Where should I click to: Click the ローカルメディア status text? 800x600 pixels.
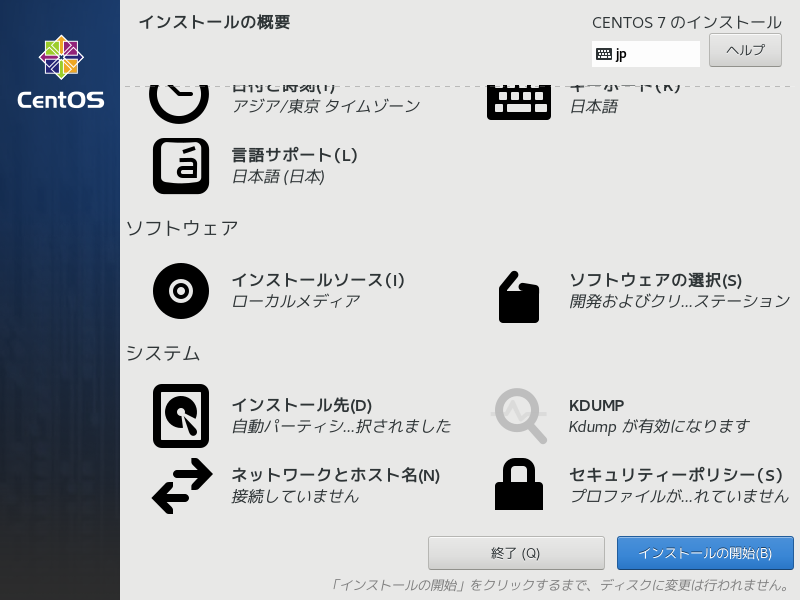(296, 301)
